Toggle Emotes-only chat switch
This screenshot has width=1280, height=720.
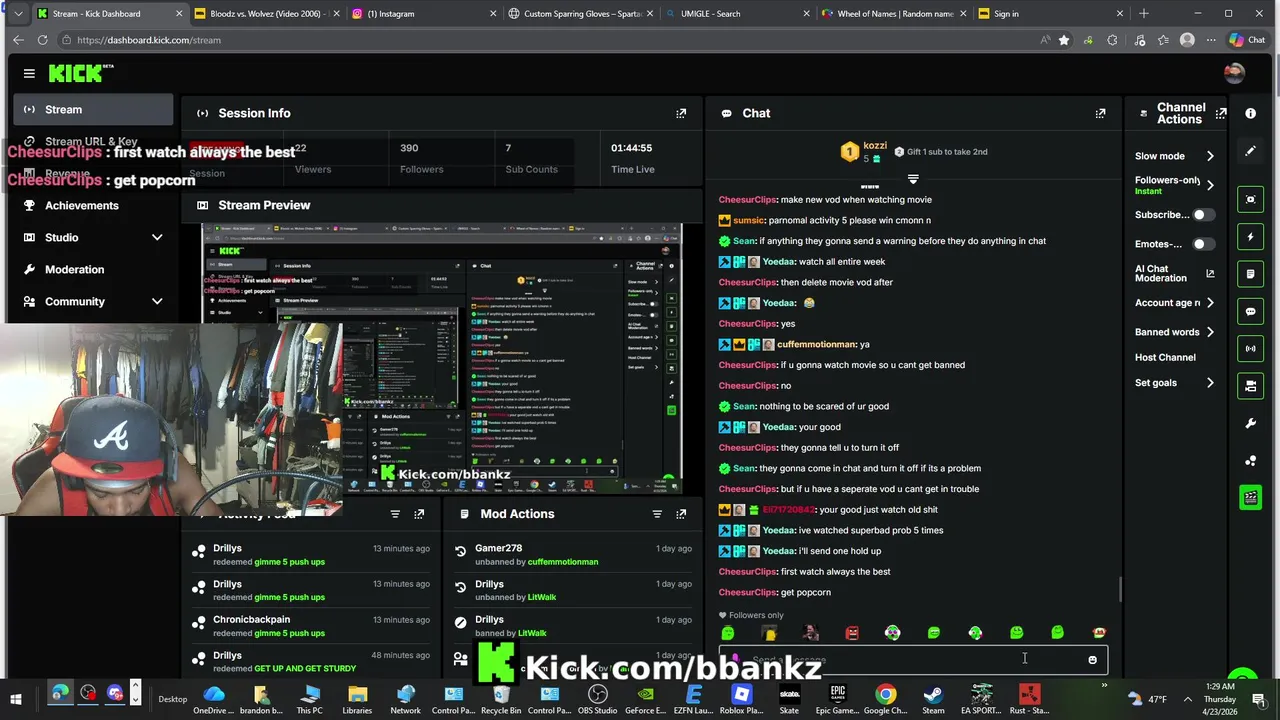pyautogui.click(x=1203, y=244)
